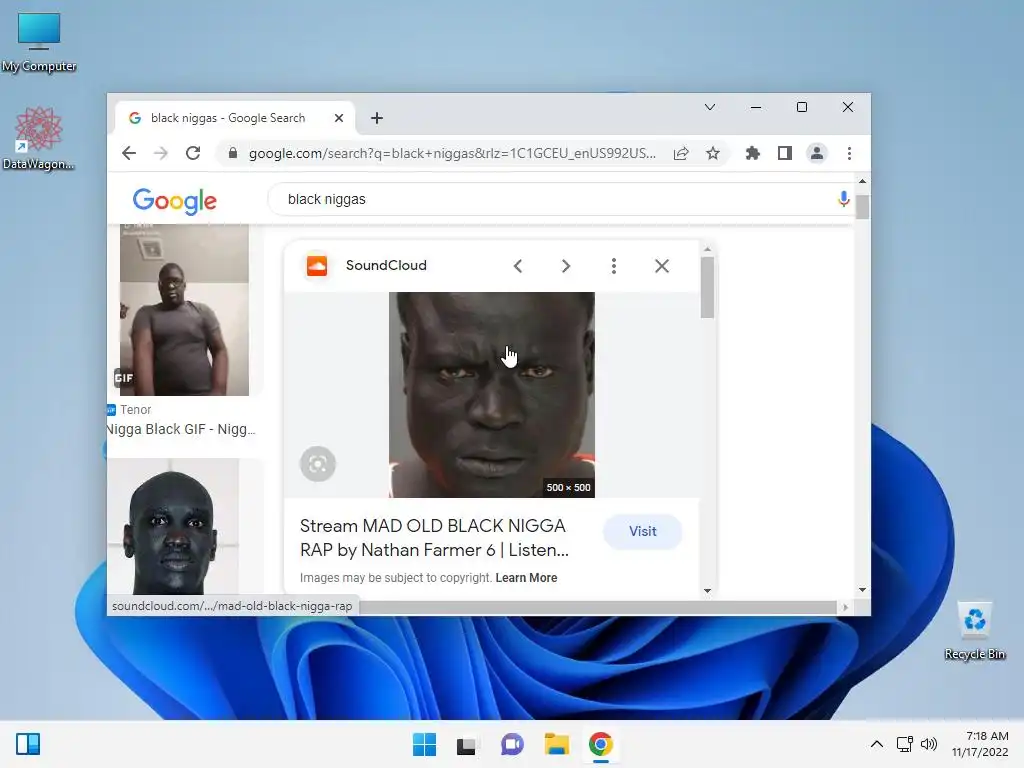Expand the system tray hidden icons chevron
Image resolution: width=1024 pixels, height=768 pixels.
(877, 744)
